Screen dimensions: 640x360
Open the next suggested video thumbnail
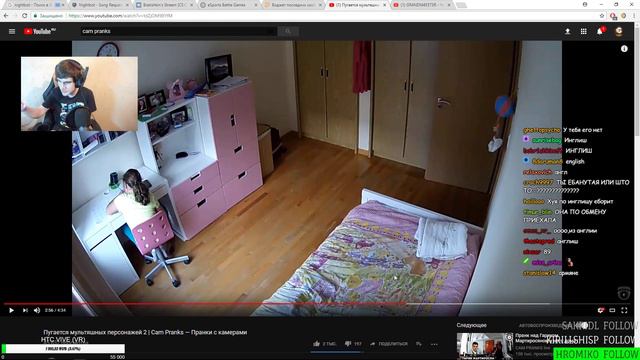point(485,346)
